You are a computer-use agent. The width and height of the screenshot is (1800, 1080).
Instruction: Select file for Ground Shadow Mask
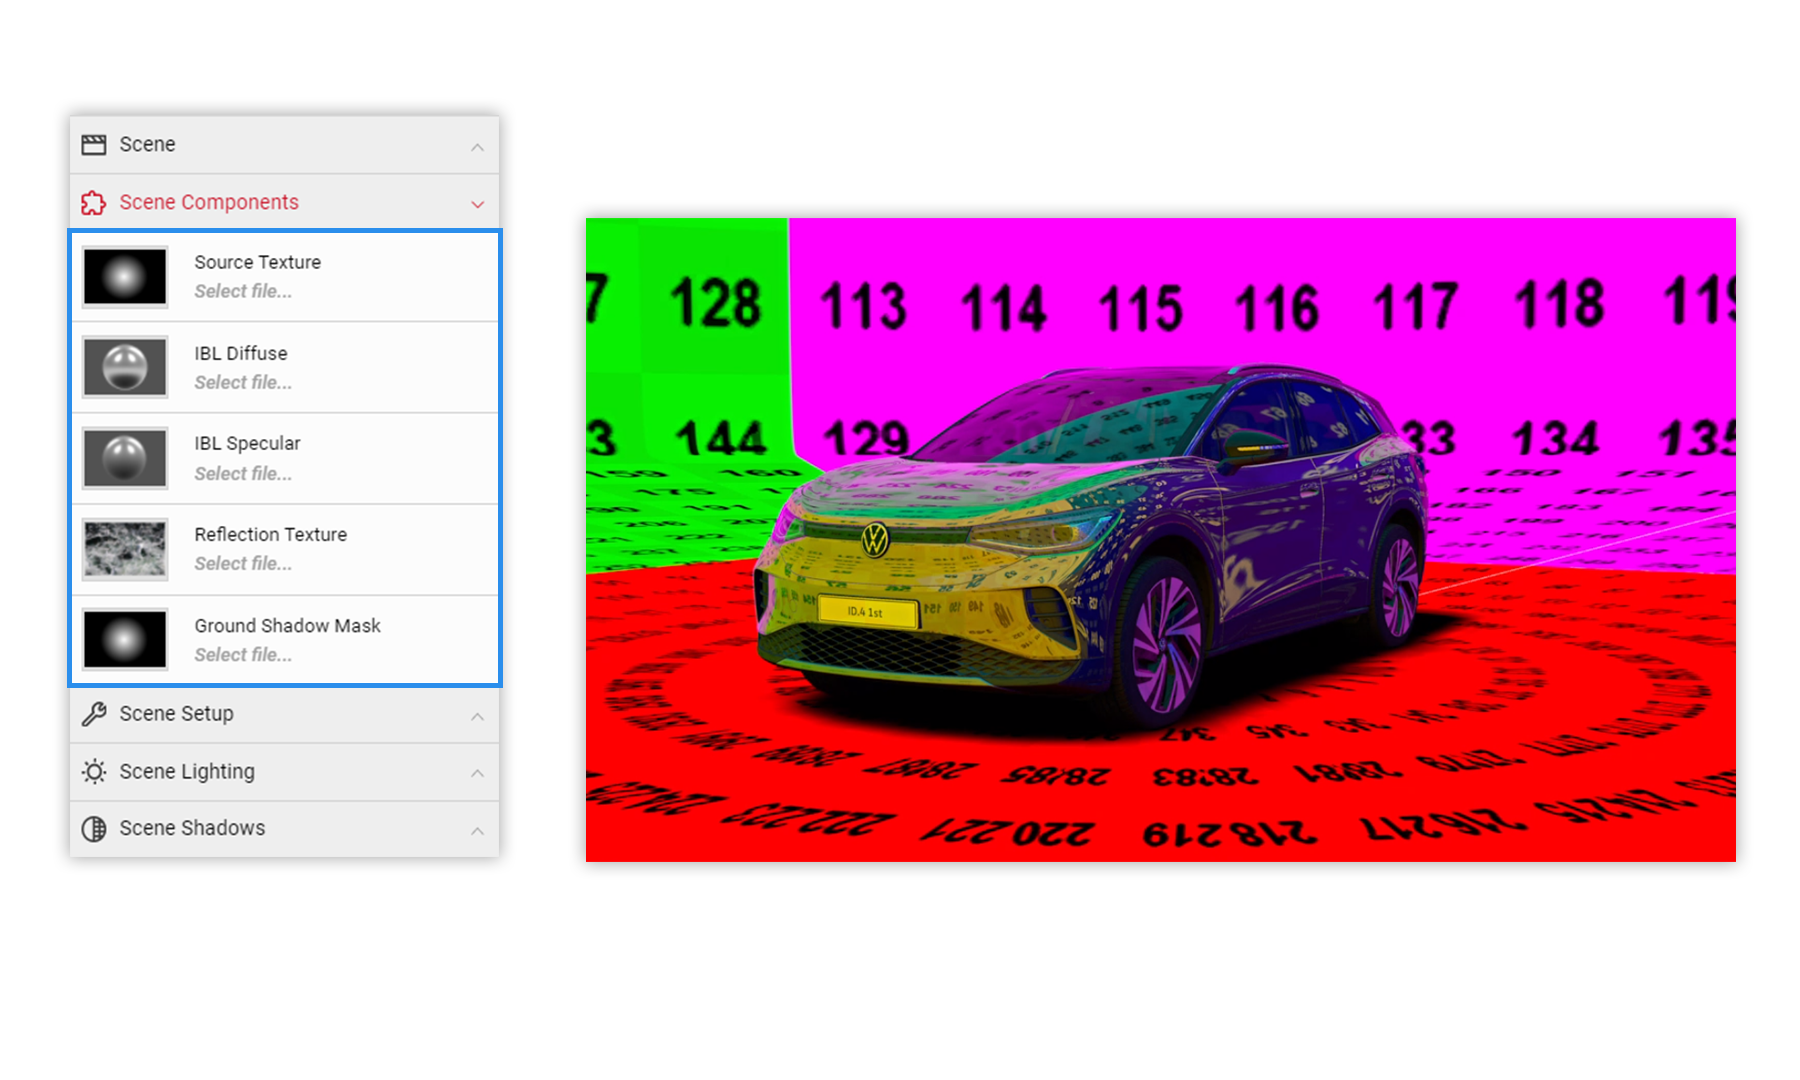[243, 654]
